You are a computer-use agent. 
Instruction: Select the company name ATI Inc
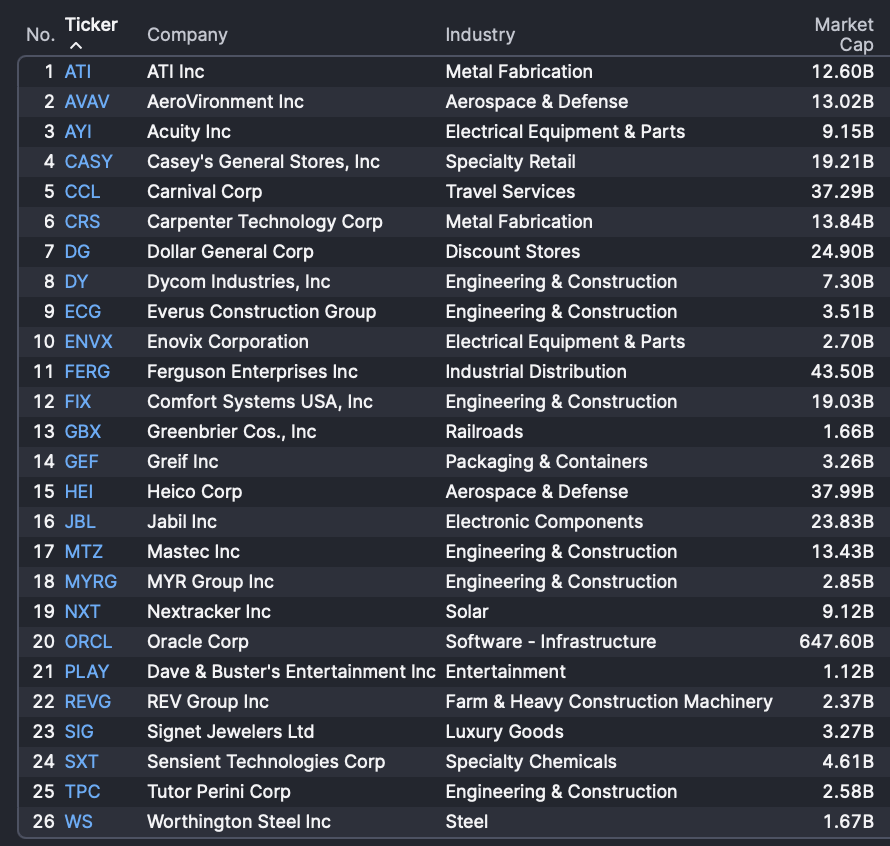coord(175,72)
